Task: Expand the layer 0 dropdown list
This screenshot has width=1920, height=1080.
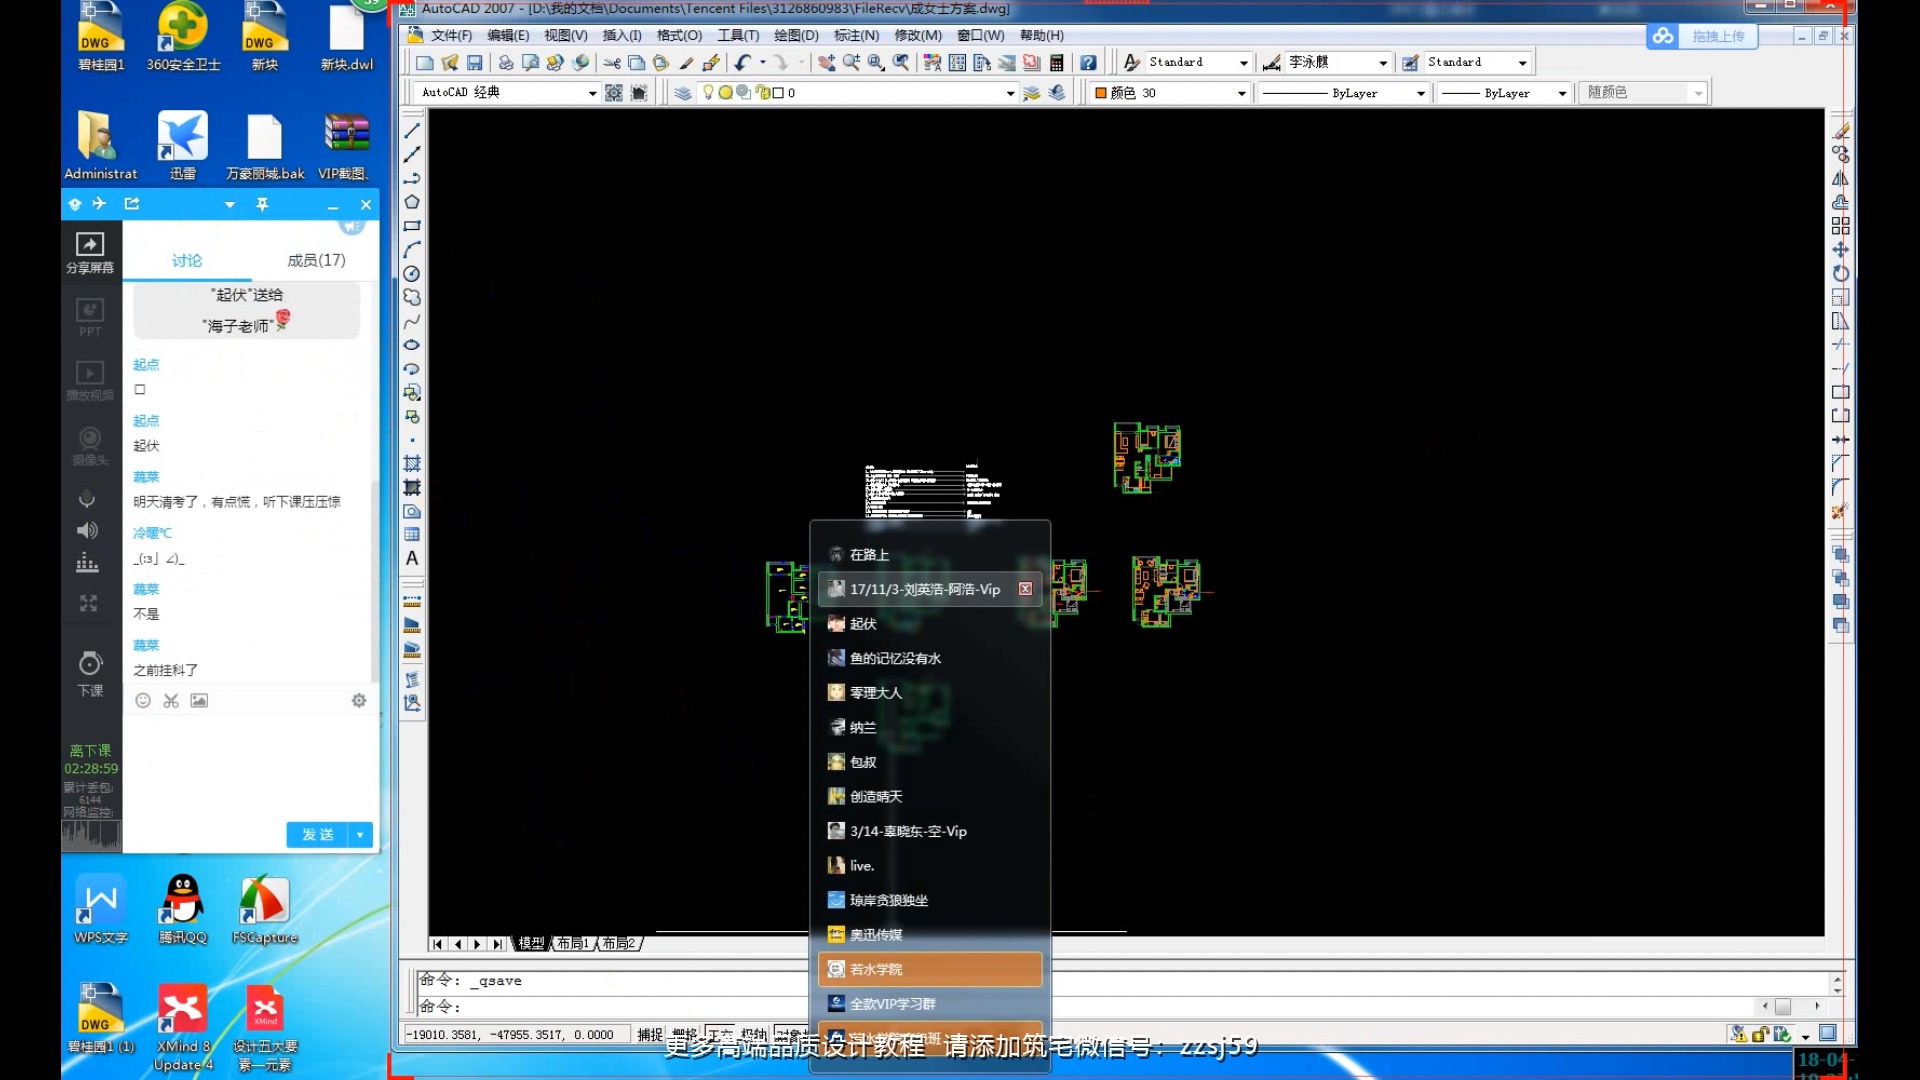Action: [1010, 93]
